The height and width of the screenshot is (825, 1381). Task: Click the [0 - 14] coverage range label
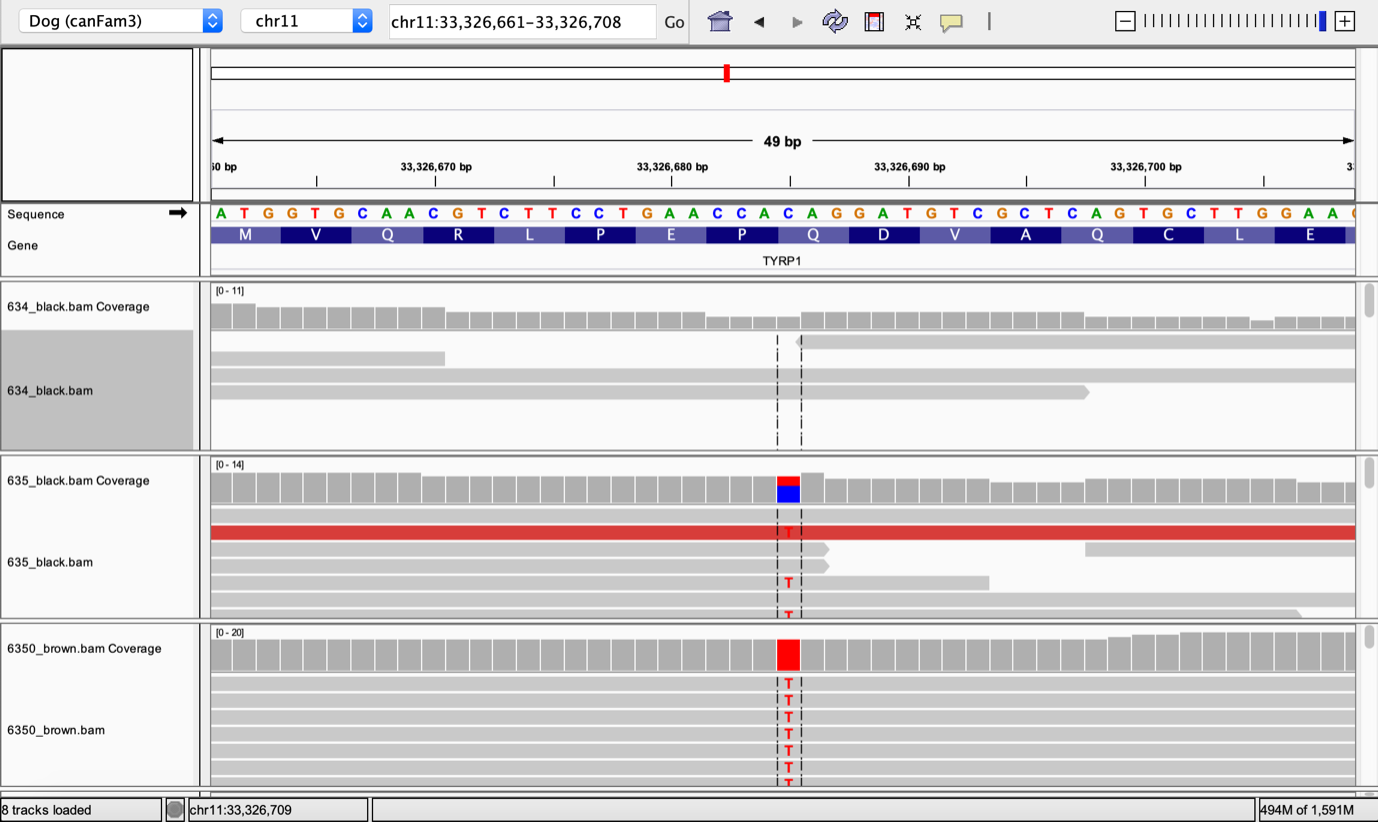[229, 465]
